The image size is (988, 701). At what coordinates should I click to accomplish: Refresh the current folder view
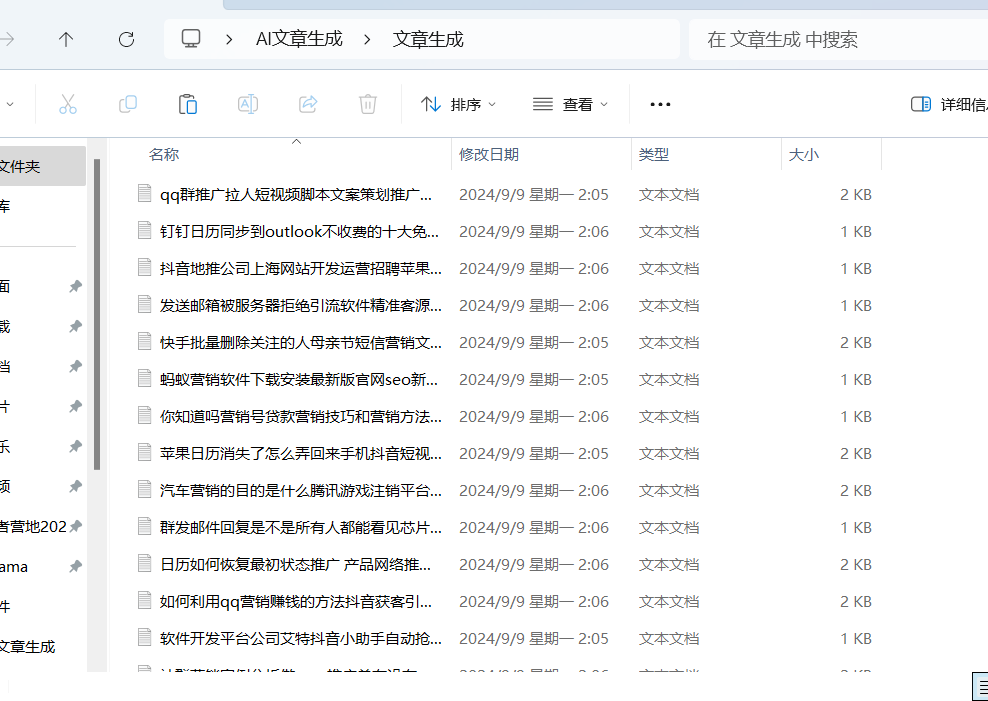tap(127, 40)
